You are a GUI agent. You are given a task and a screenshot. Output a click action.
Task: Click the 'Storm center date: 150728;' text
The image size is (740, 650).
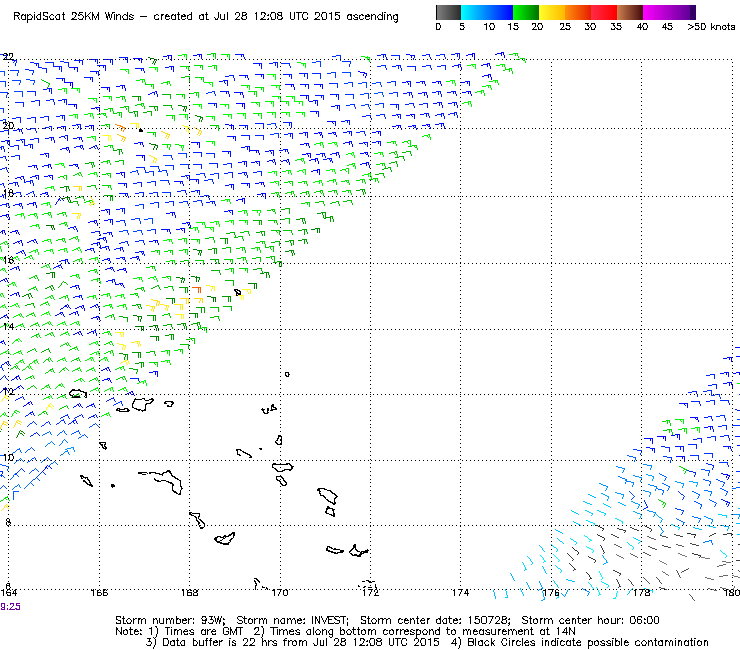(x=436, y=620)
